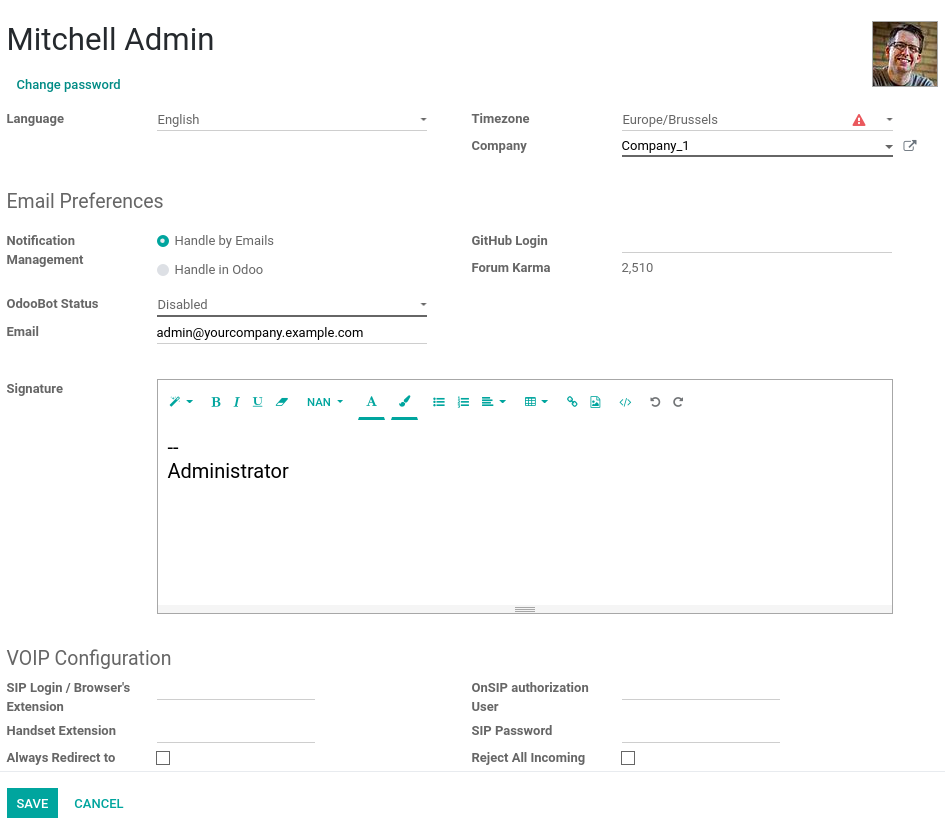Viewport: 945px width, 829px height.
Task: Select the Handle in Odoo notification option
Action: (162, 269)
